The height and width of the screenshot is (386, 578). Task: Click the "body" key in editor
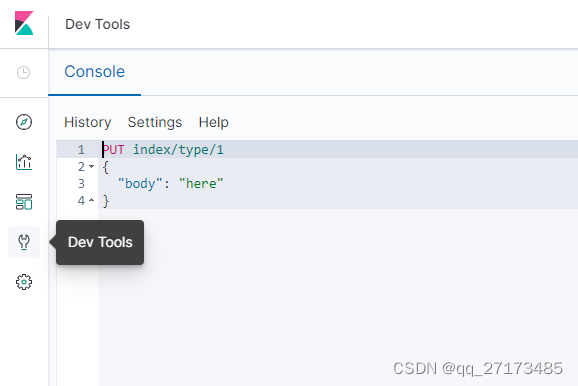pyautogui.click(x=140, y=184)
